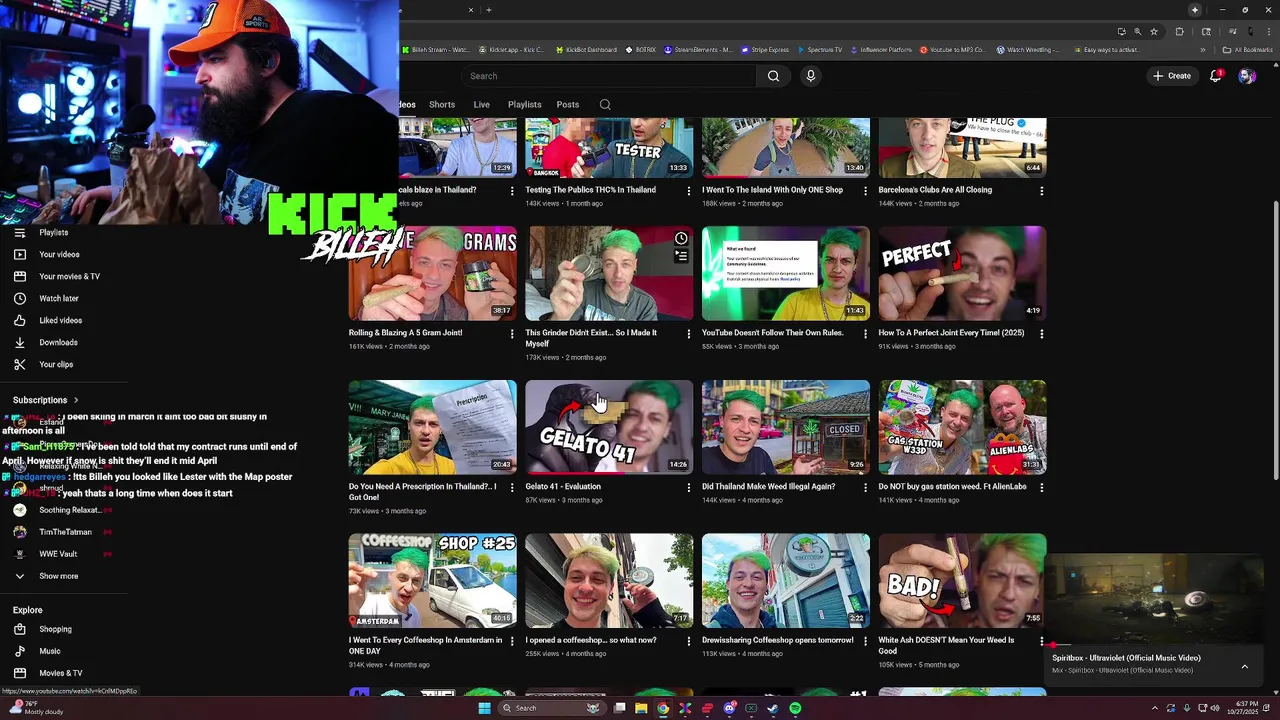Image resolution: width=1280 pixels, height=720 pixels.
Task: Open the COFFEESHOP Amsterdam video thumbnail
Action: 432,581
